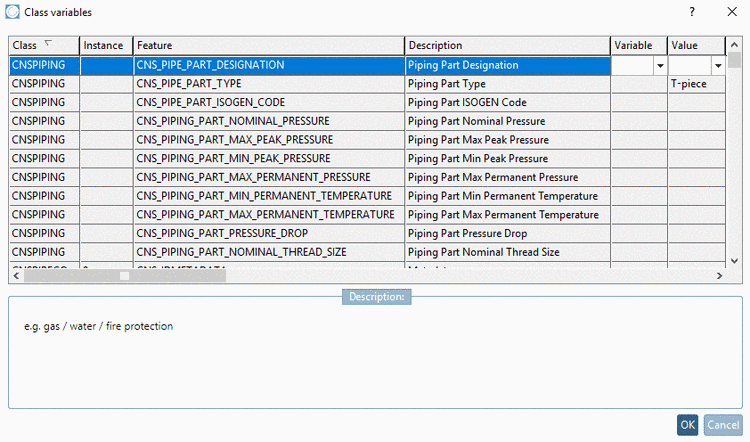750x442 pixels.
Task: Click the horizontal scrollbar left arrow
Action: (x=16, y=276)
